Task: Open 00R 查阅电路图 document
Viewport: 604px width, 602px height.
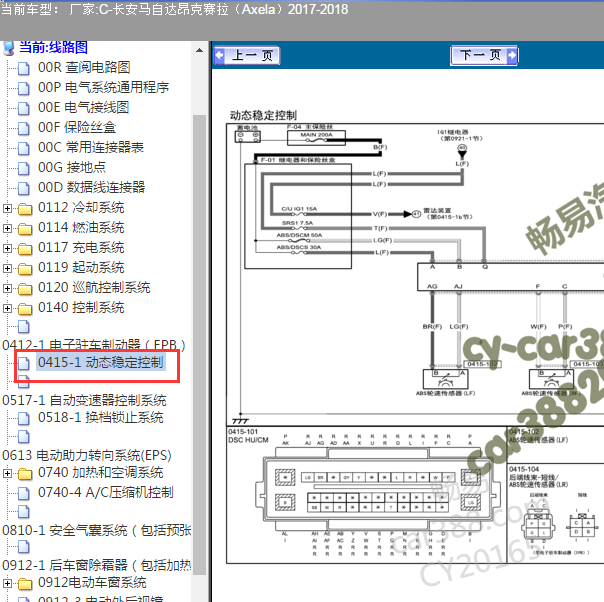Action: 84,67
